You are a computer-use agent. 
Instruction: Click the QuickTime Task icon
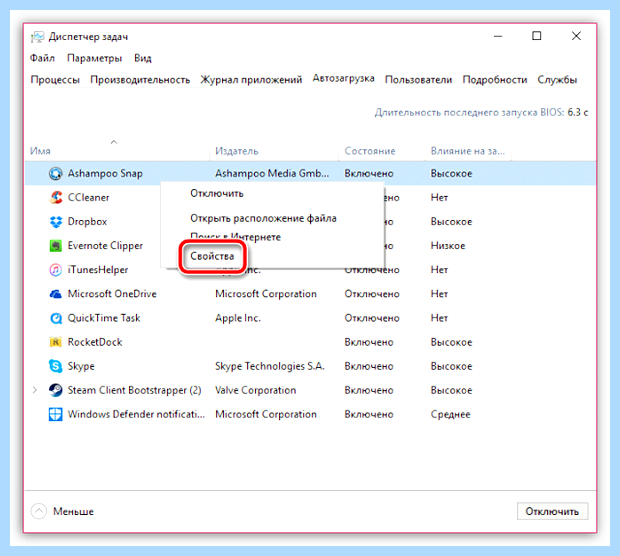click(x=56, y=318)
